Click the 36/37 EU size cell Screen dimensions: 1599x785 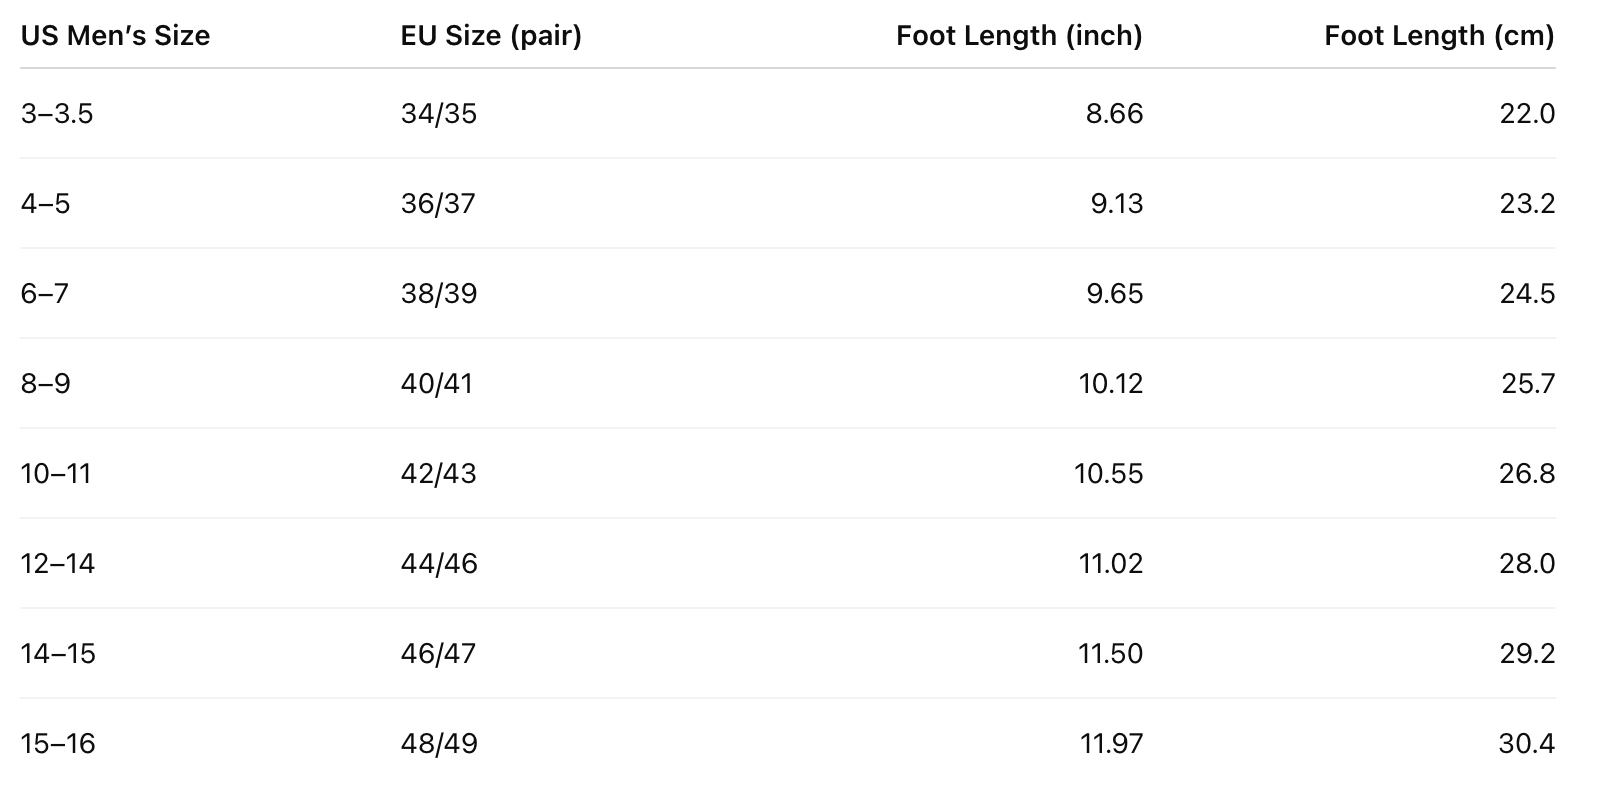coord(439,204)
